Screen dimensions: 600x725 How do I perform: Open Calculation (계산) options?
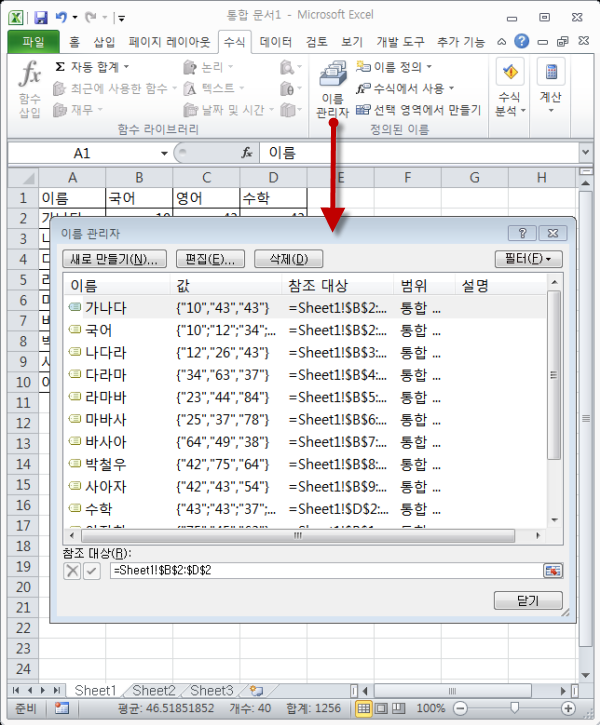[551, 86]
